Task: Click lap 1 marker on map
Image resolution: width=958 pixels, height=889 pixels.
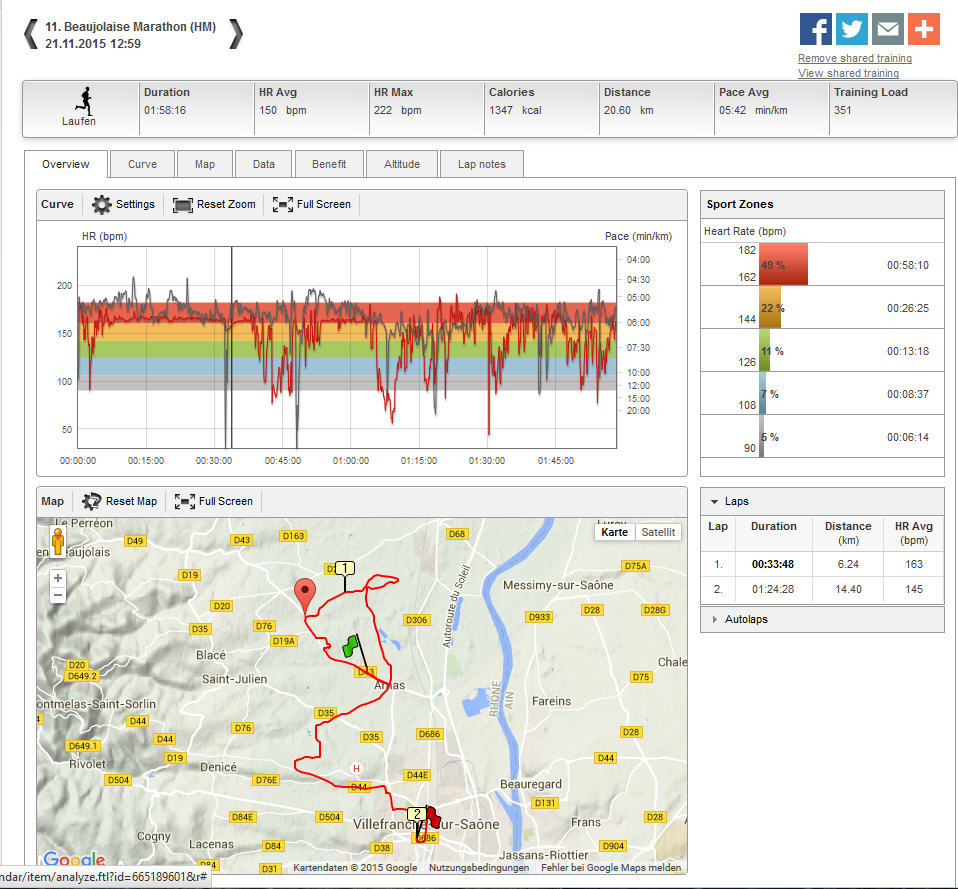Action: [345, 568]
